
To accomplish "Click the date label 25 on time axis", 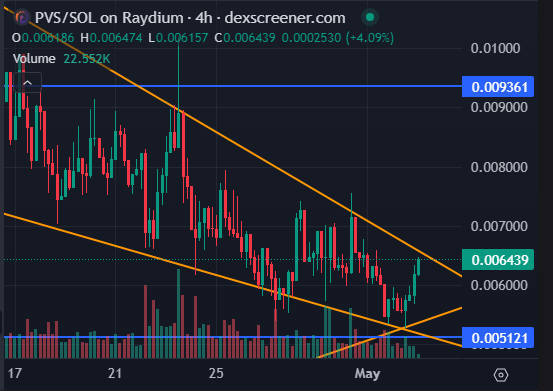I will tap(216, 373).
